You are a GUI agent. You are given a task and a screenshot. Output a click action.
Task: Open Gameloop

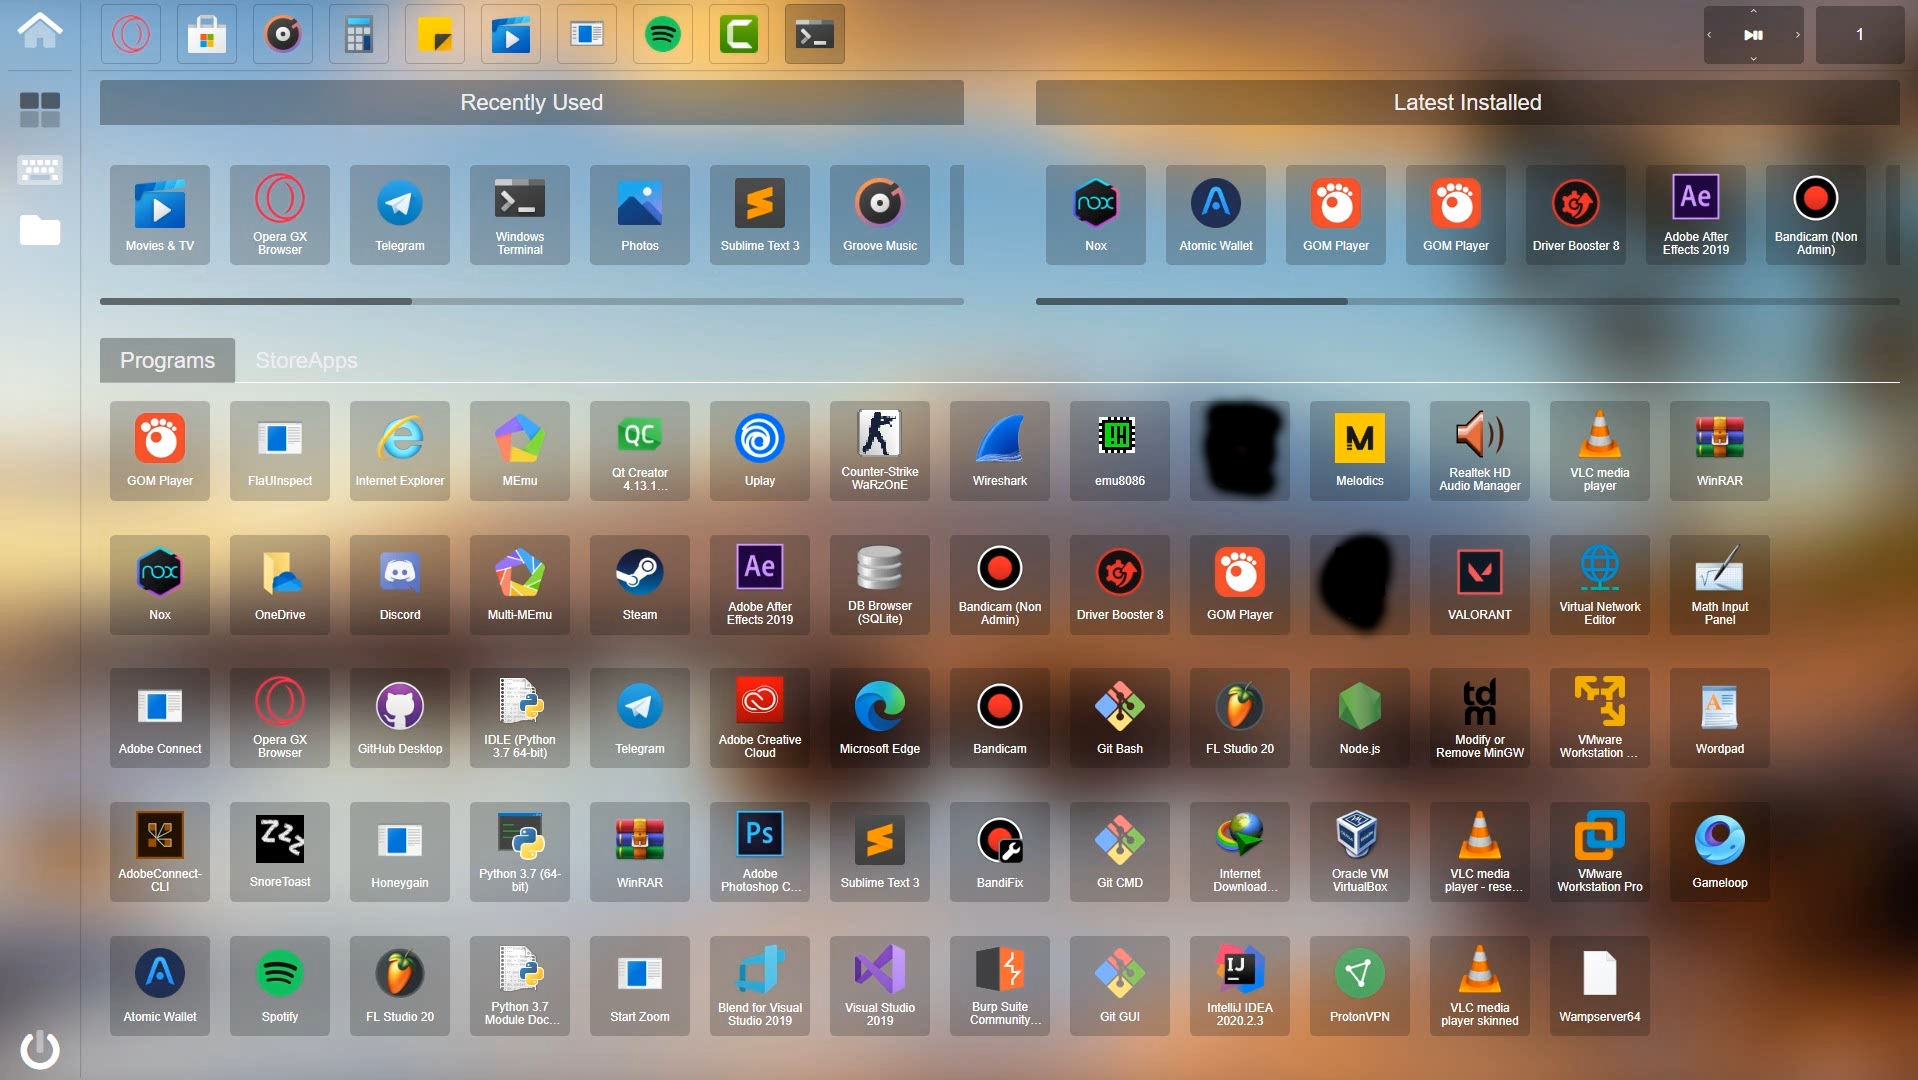[1720, 852]
